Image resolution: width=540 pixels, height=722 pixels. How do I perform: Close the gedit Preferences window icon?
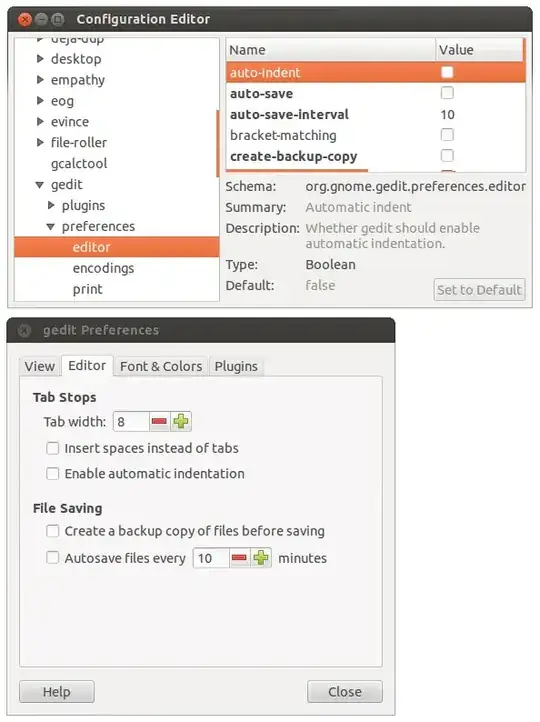(24, 330)
